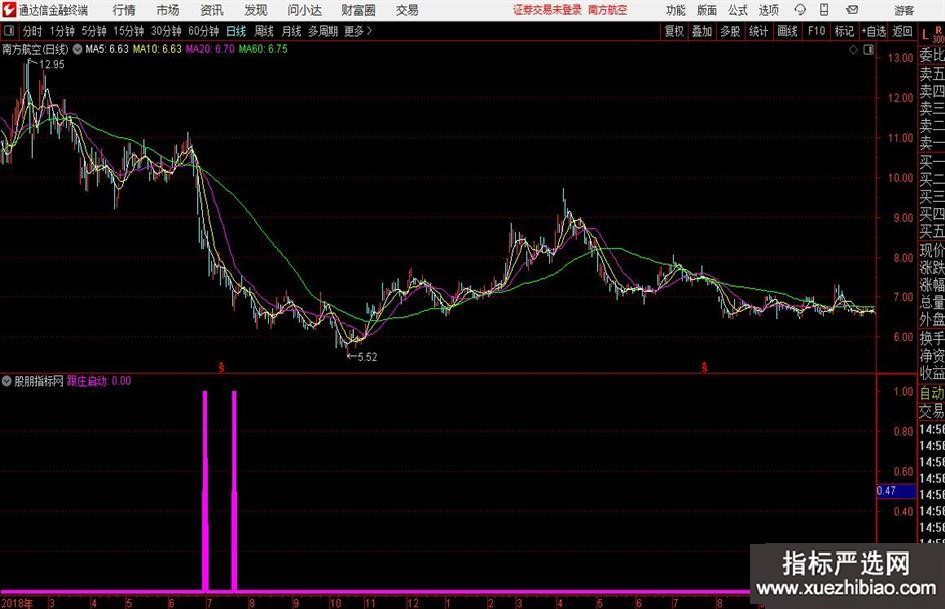Image resolution: width=945 pixels, height=609 pixels.
Task: Click 南方航空 stock name in title bar
Action: (608, 10)
